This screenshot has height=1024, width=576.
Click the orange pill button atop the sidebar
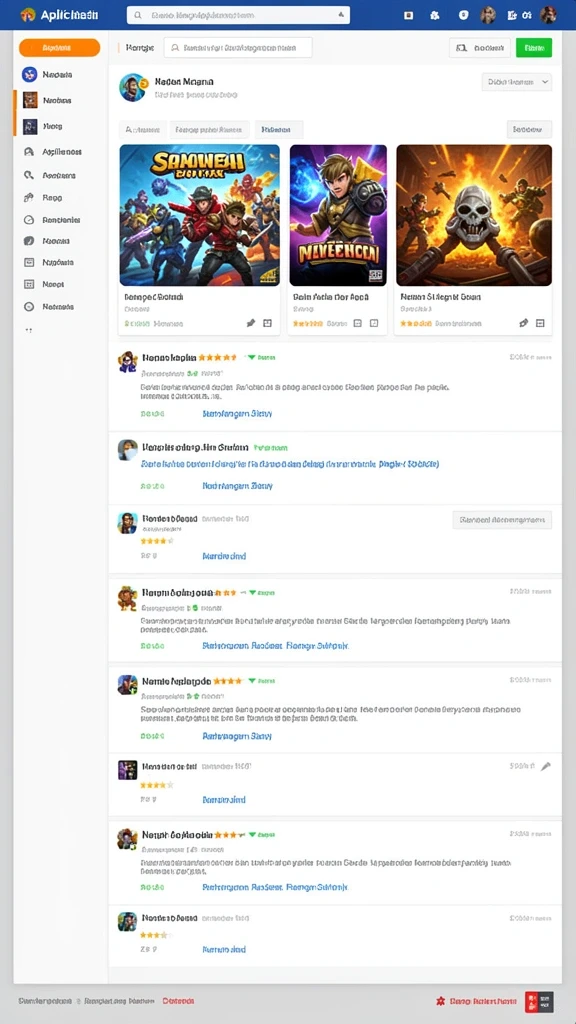59,48
